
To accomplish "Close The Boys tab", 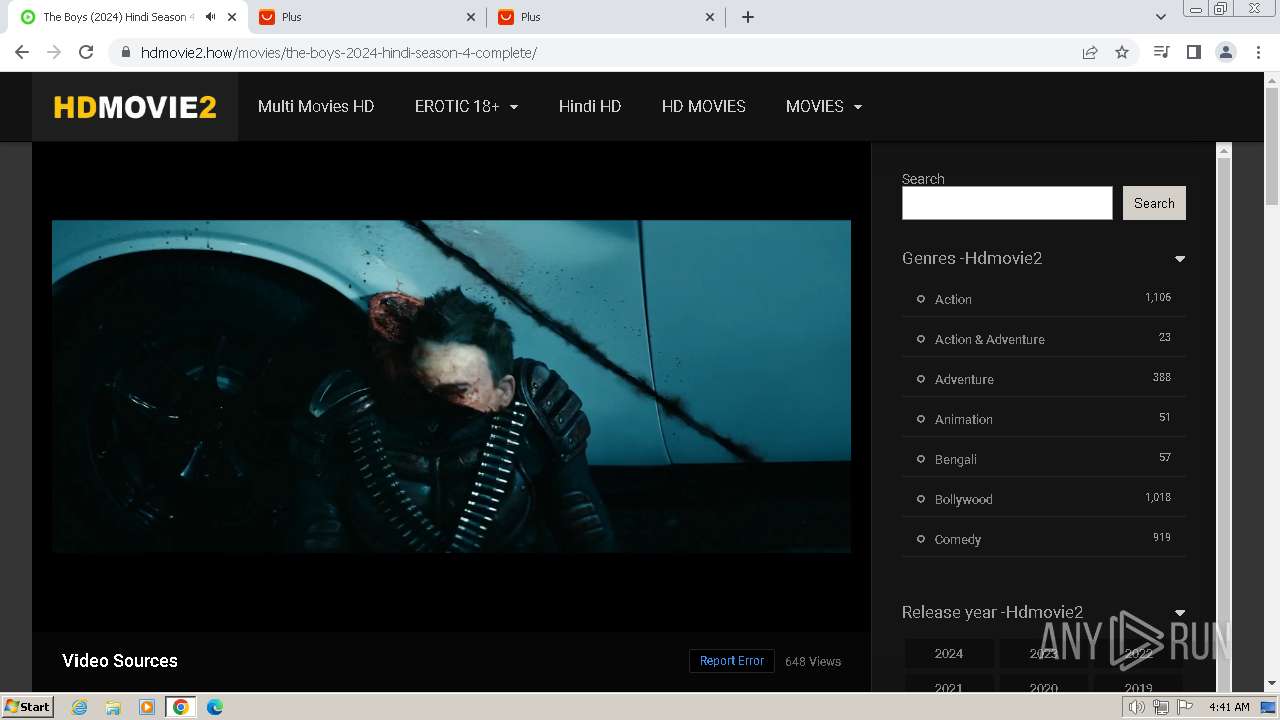I will click(232, 17).
